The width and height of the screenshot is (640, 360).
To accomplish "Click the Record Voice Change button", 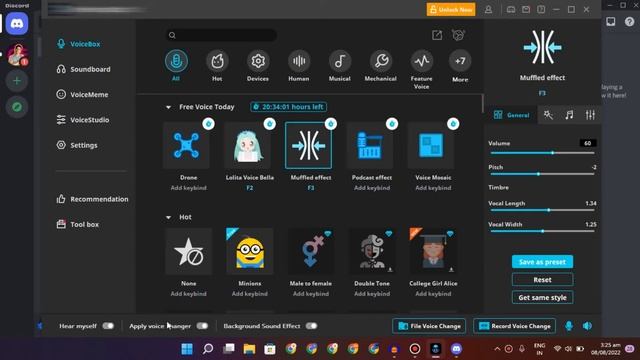I will (514, 326).
